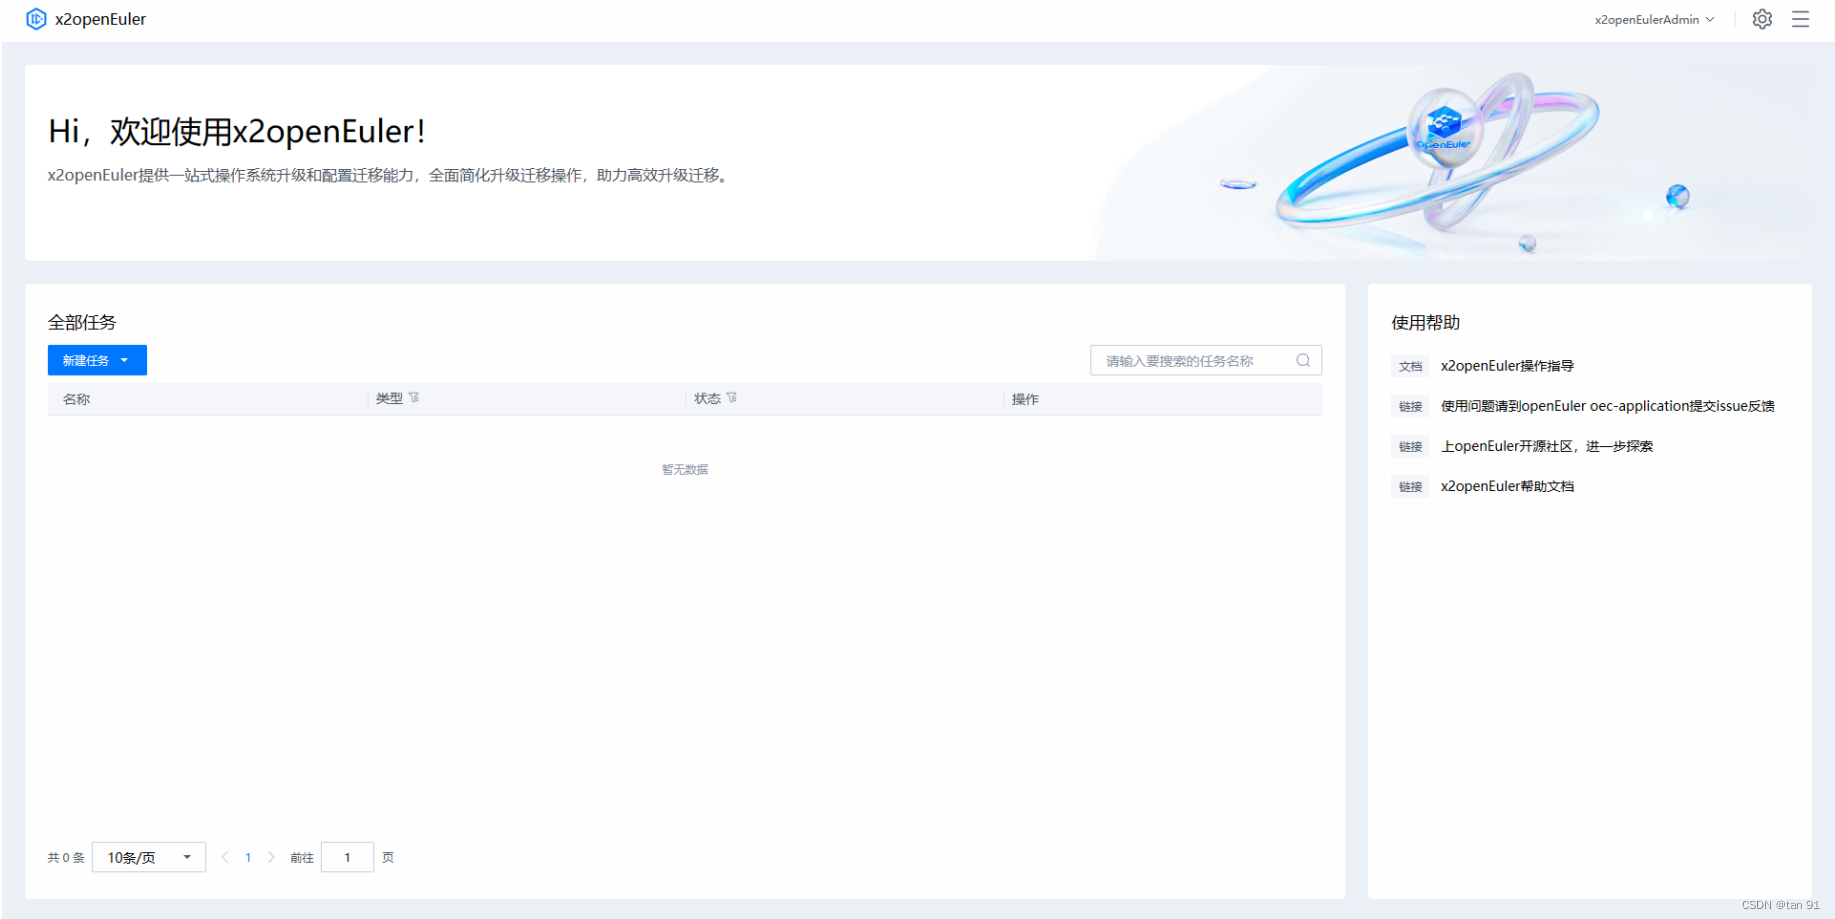This screenshot has width=1835, height=919.
Task: Open the x2openEuler帮助文档 link
Action: tap(1507, 486)
